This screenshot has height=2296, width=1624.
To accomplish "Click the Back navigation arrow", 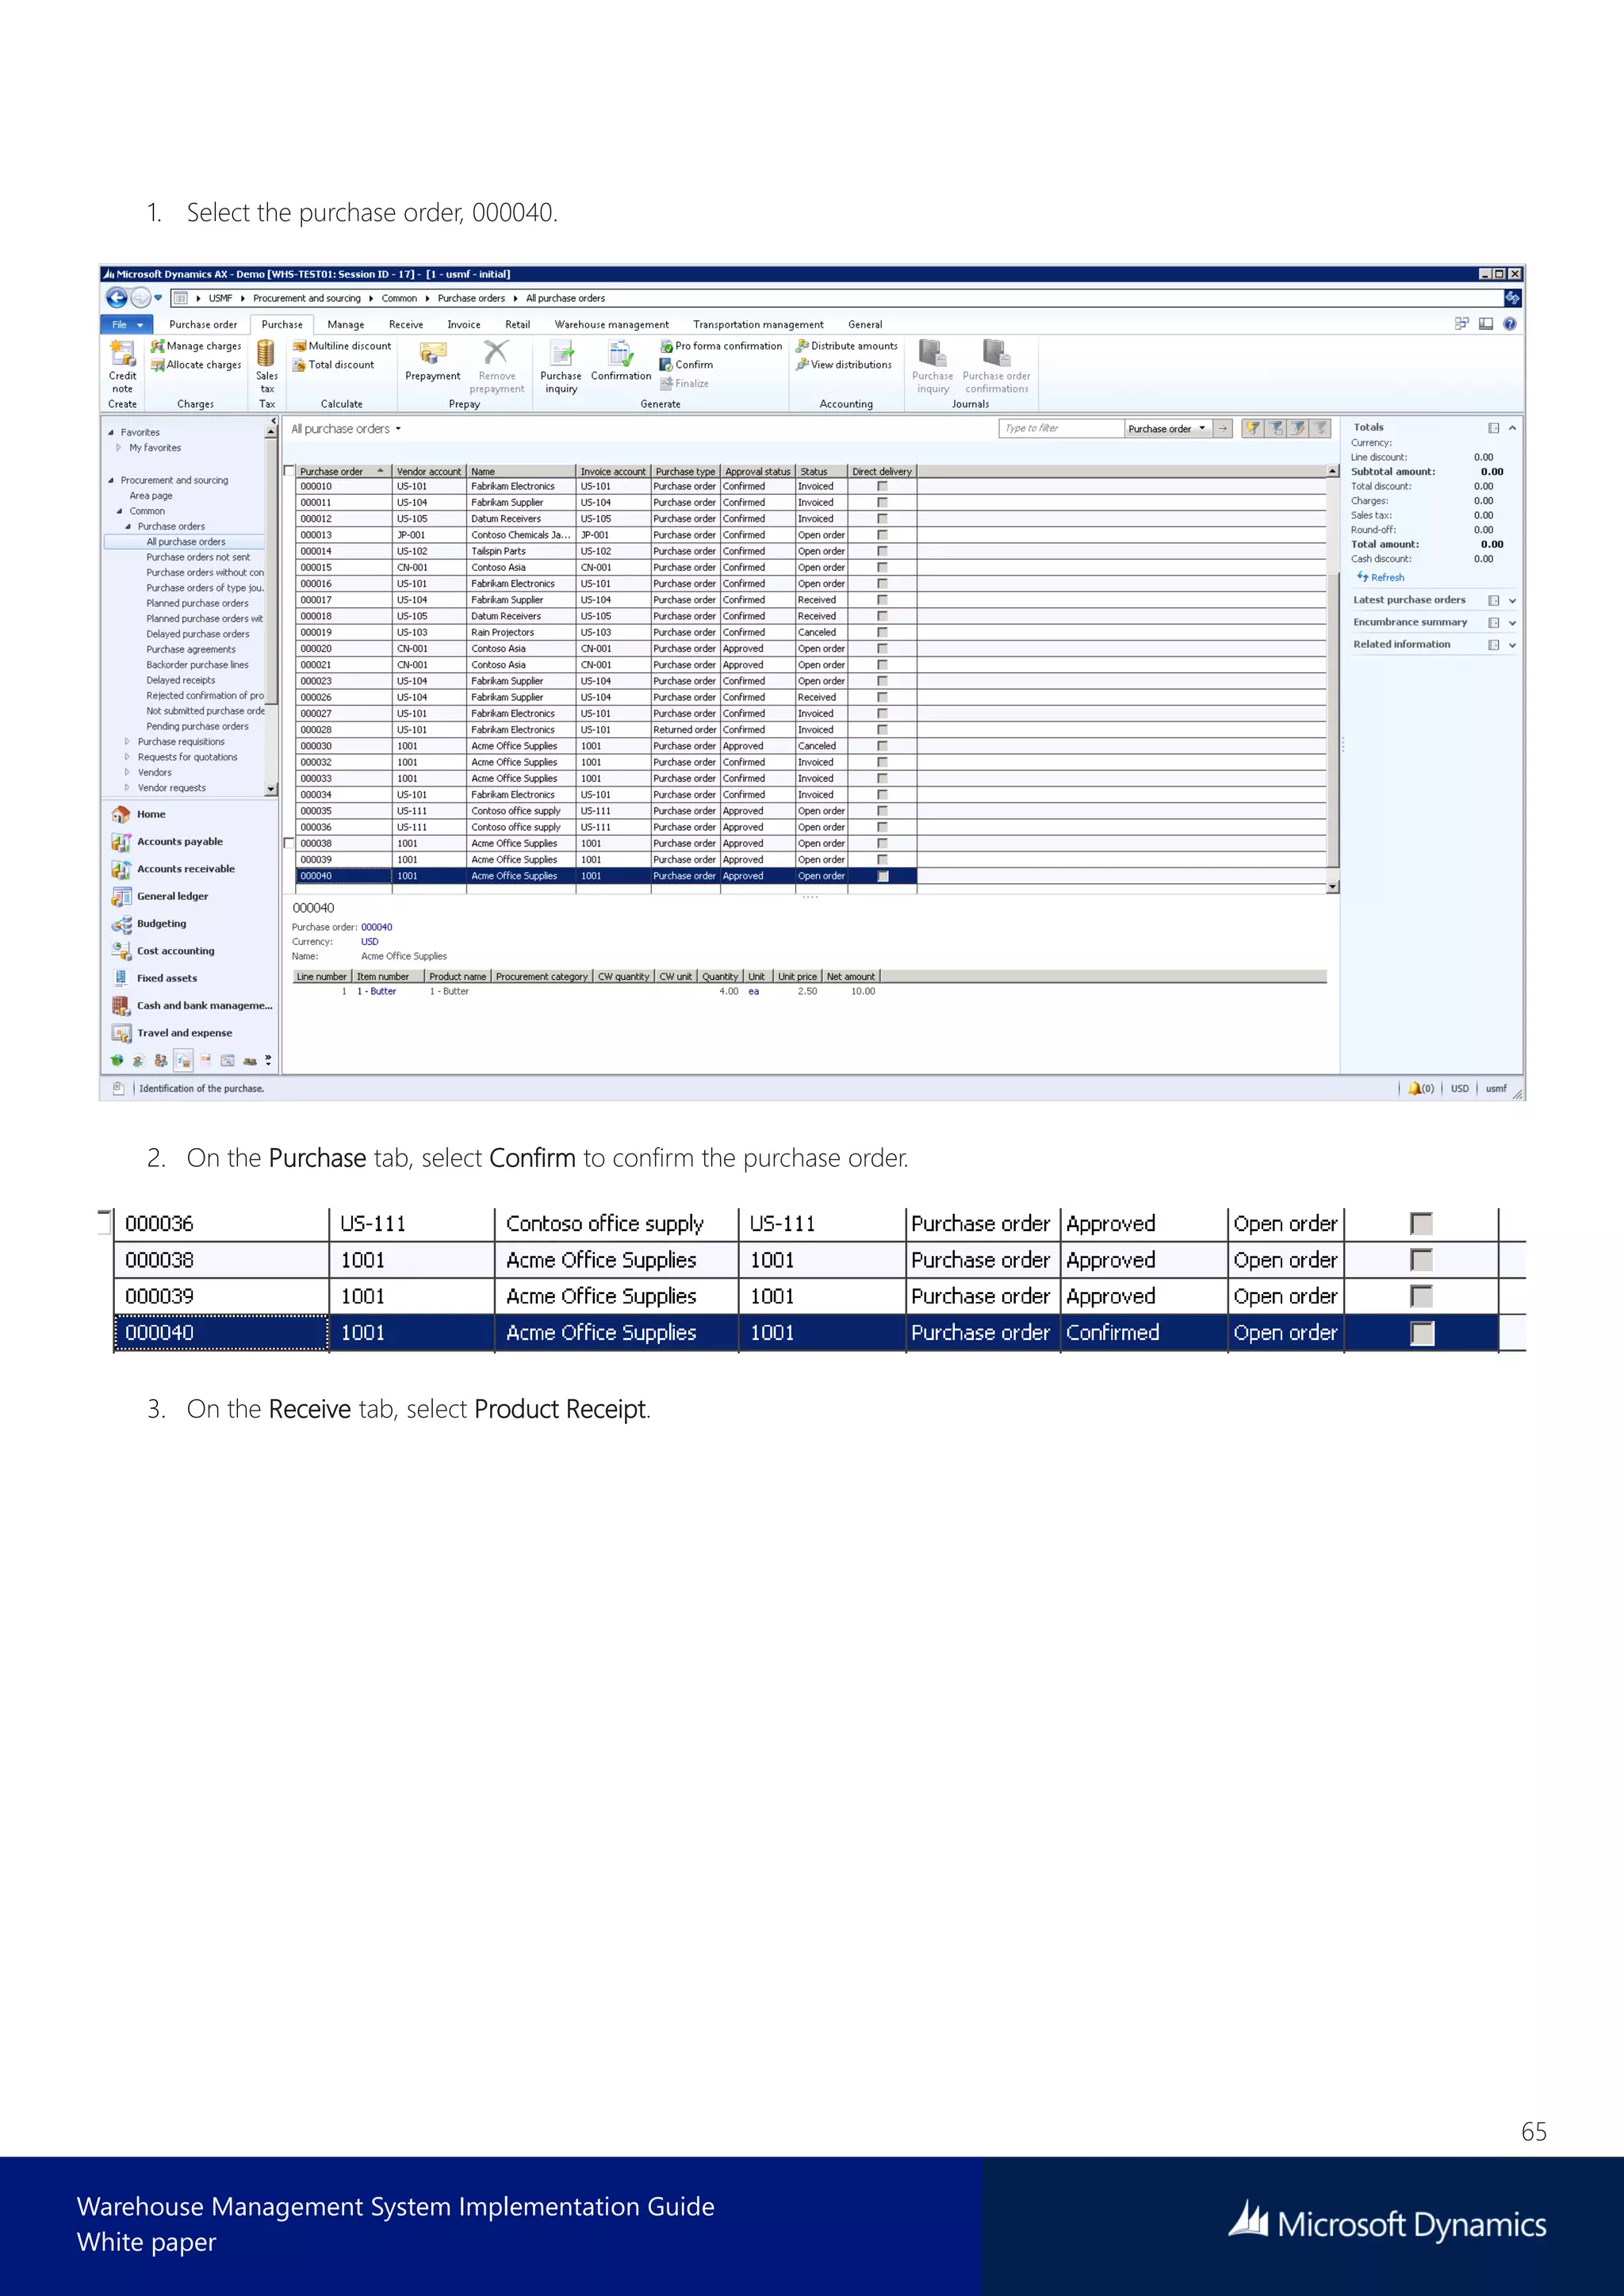I will tap(117, 298).
